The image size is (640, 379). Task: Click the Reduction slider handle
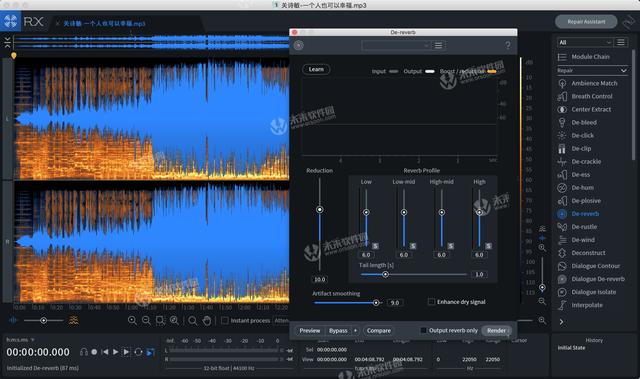320,210
